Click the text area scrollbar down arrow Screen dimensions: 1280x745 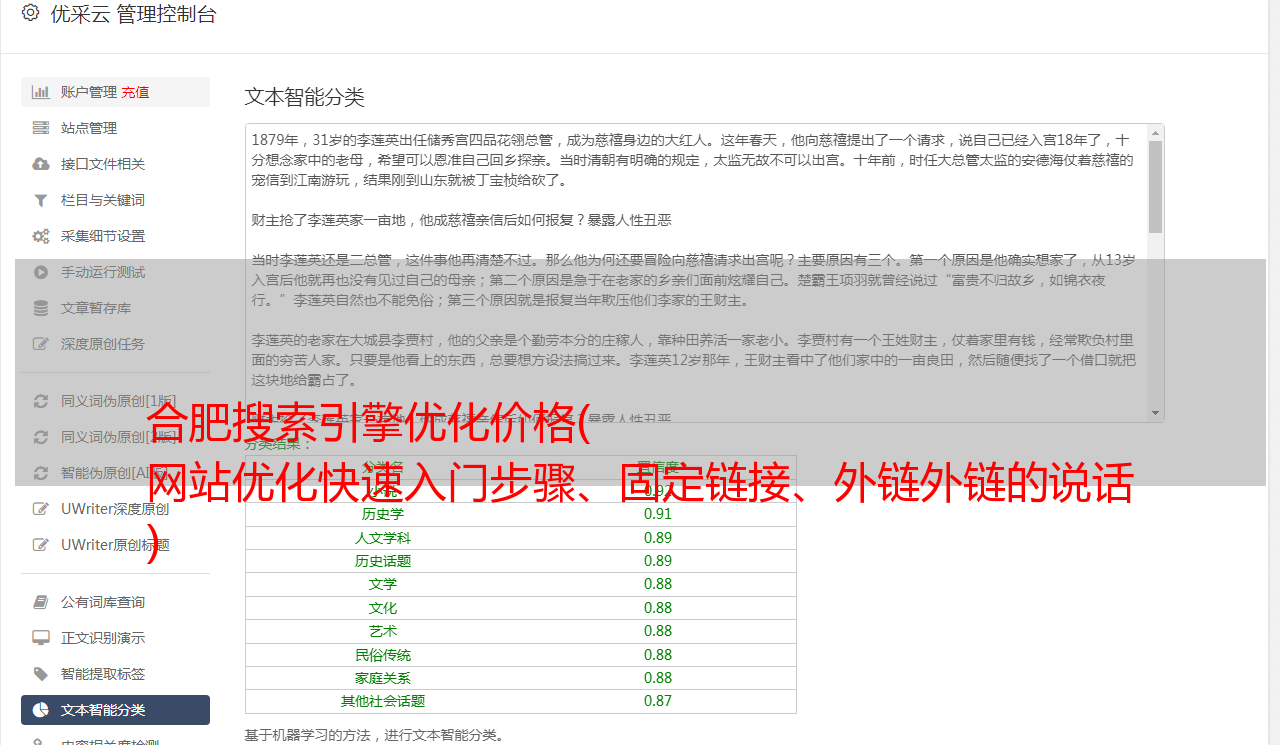[1155, 413]
